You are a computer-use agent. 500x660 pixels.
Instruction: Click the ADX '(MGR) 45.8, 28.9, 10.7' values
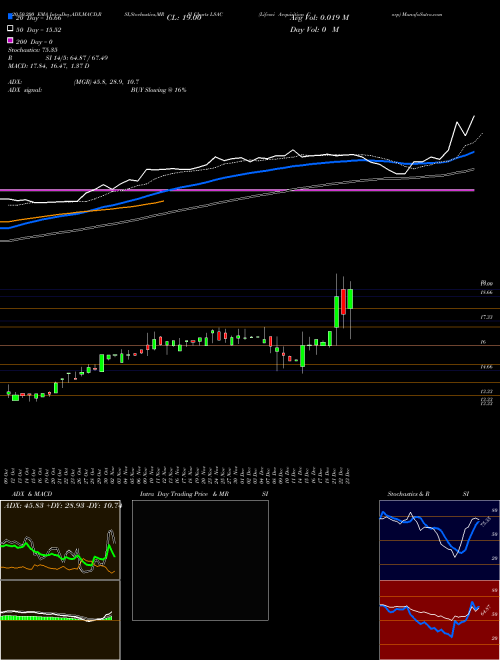tap(106, 82)
